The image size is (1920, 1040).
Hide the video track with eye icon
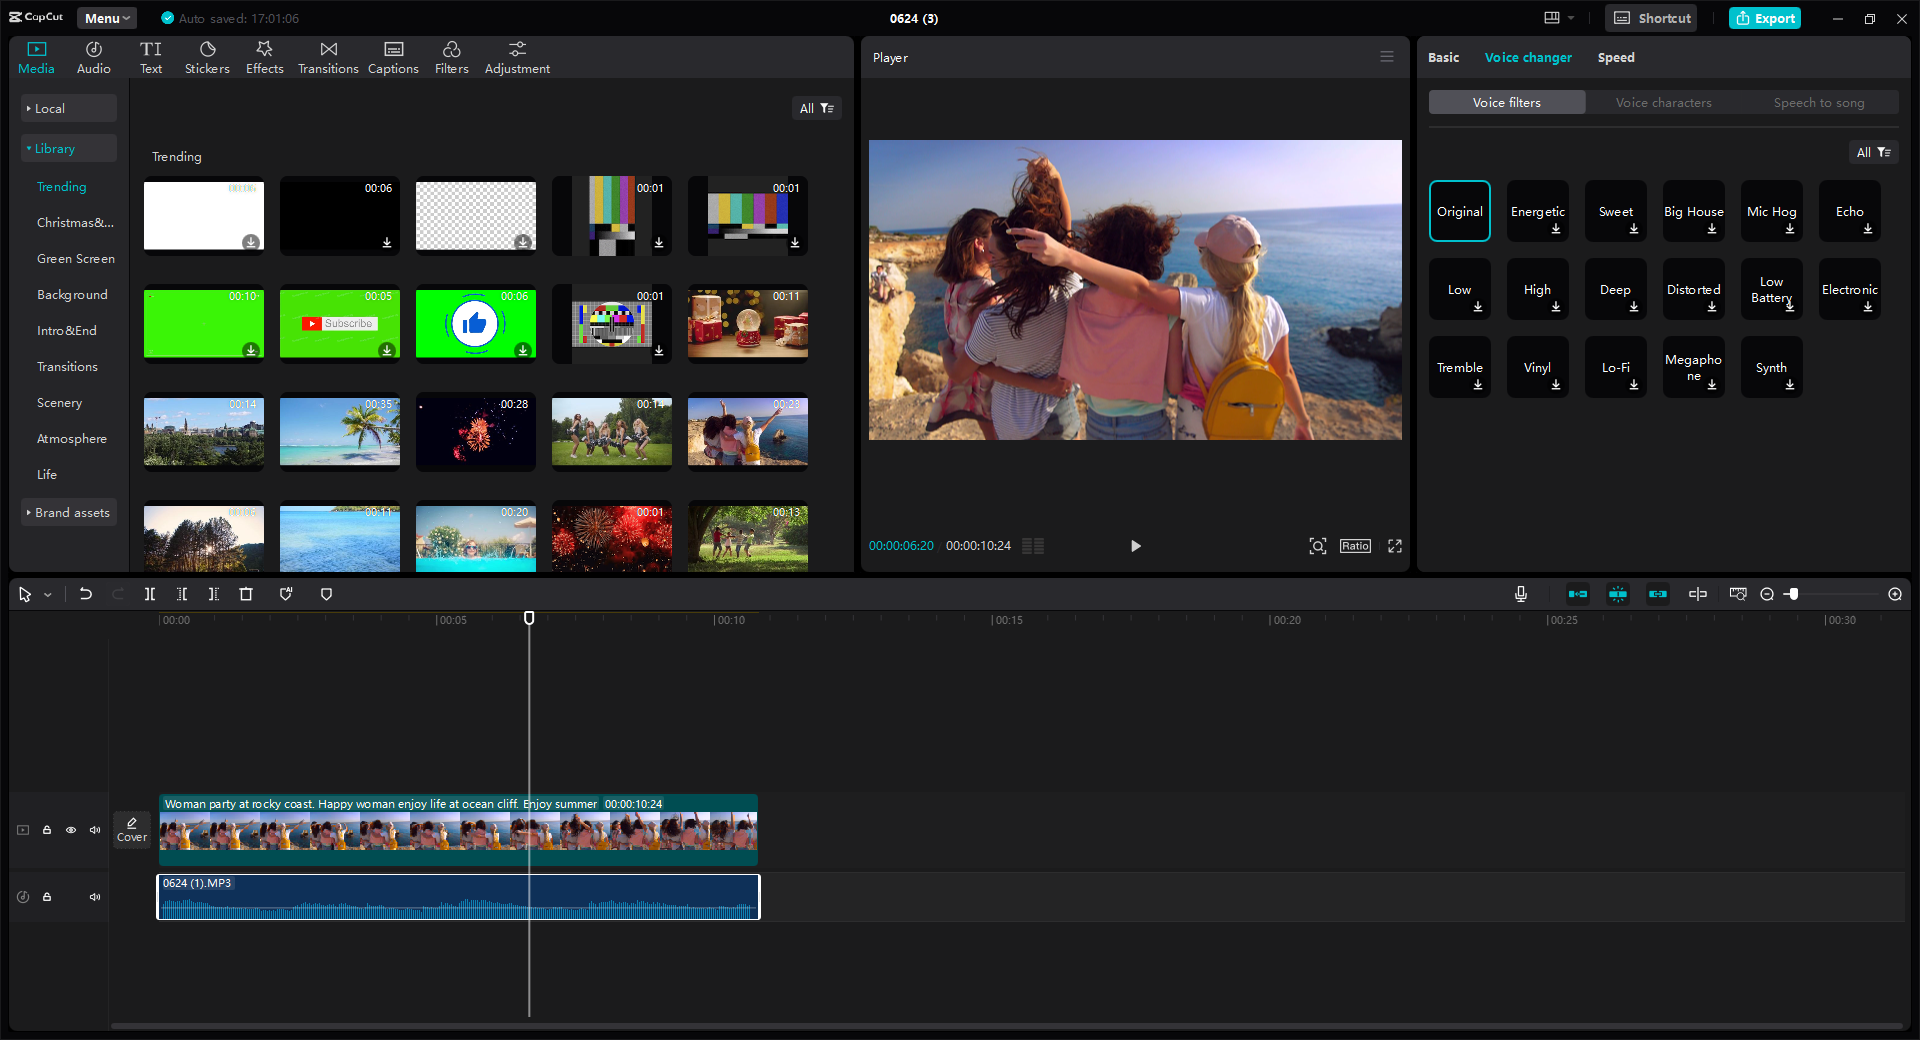point(71,830)
